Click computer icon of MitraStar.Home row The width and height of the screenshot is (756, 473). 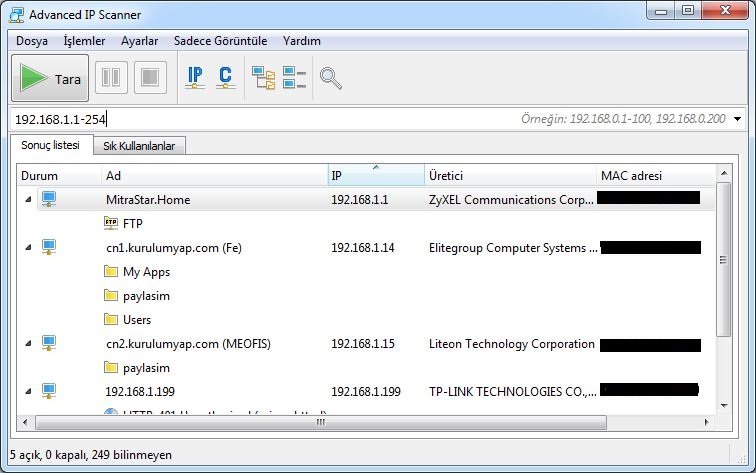[49, 199]
